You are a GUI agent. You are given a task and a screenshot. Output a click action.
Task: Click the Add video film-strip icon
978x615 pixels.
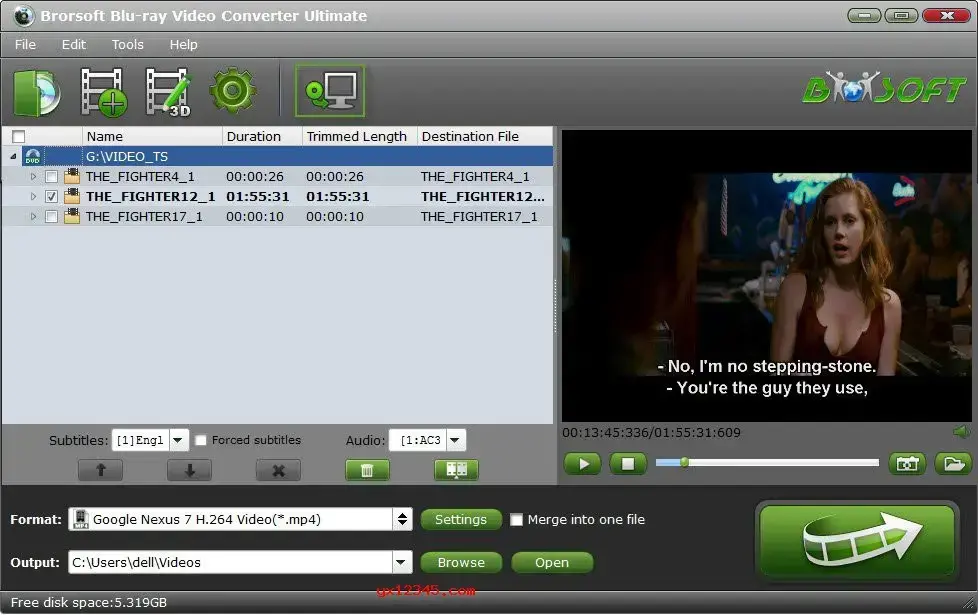(104, 93)
